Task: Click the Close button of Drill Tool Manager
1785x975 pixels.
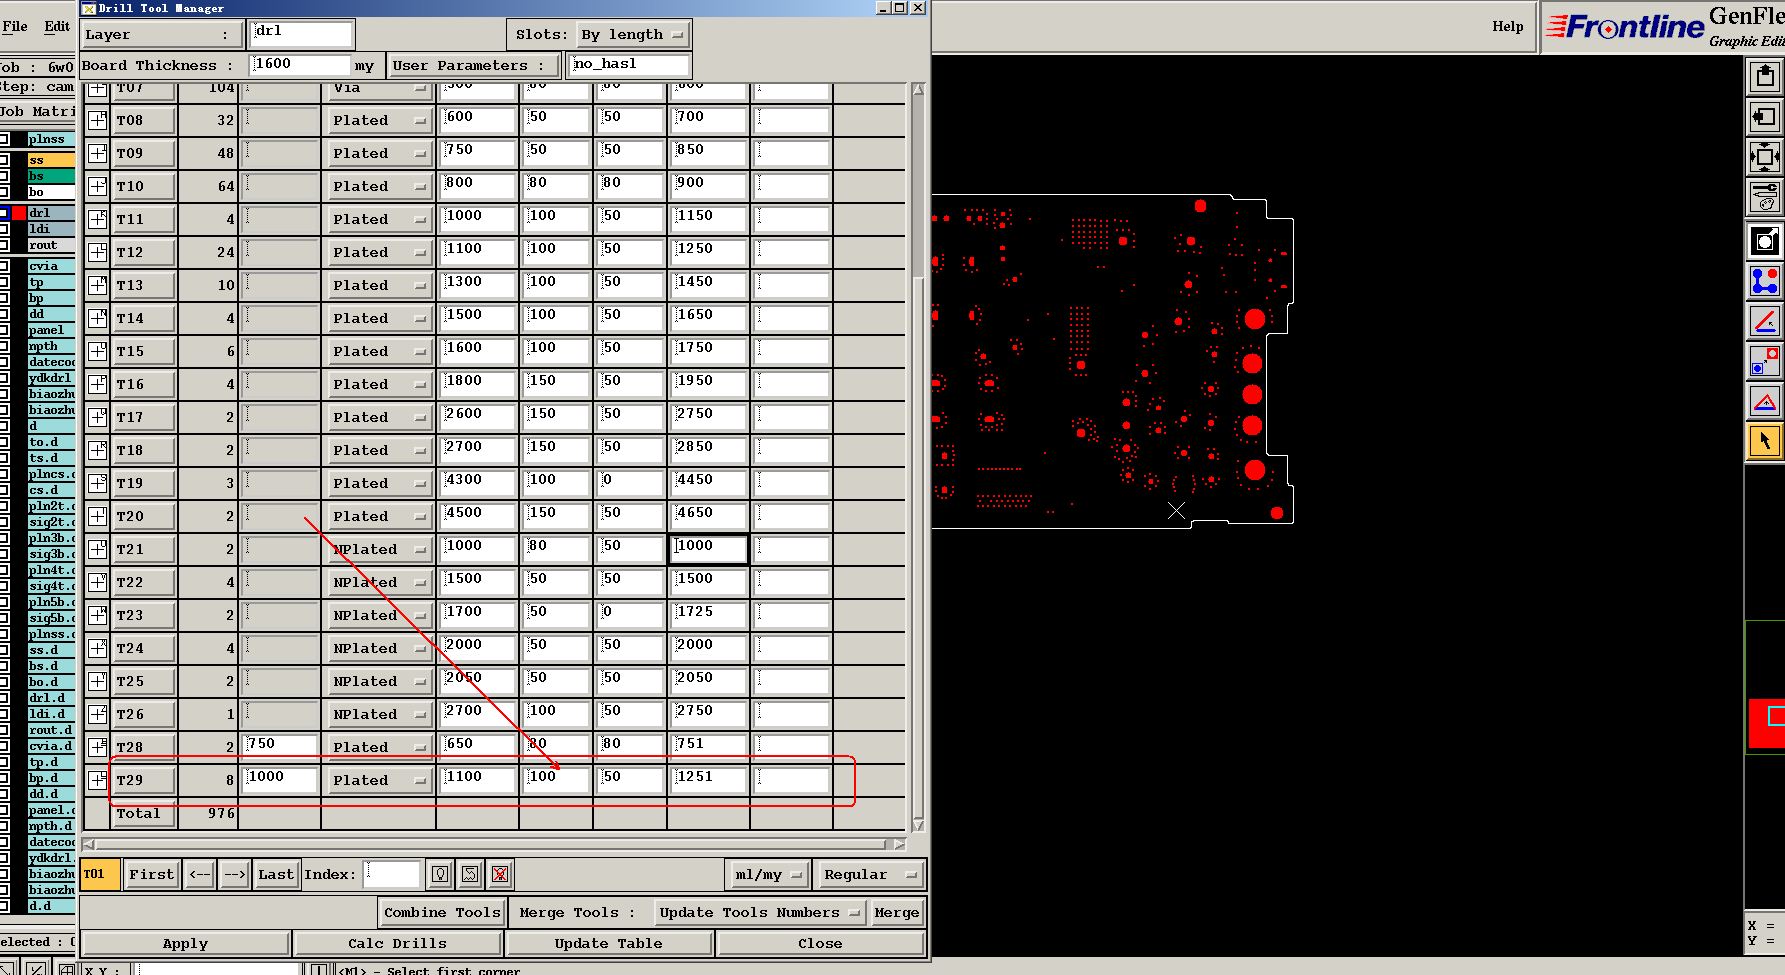Action: point(821,943)
